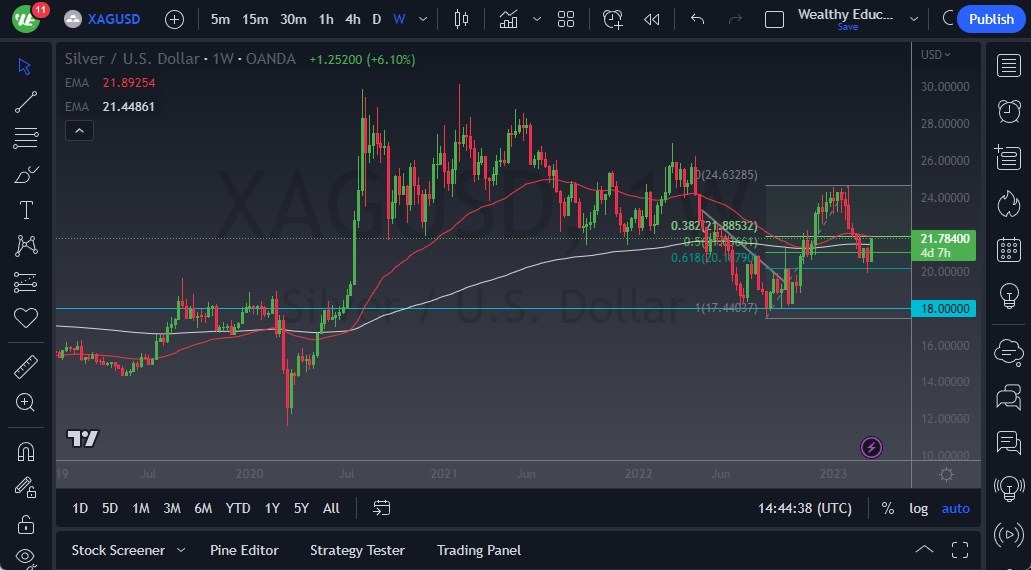This screenshot has height=570, width=1031.
Task: Set the date range to All
Action: pos(331,508)
